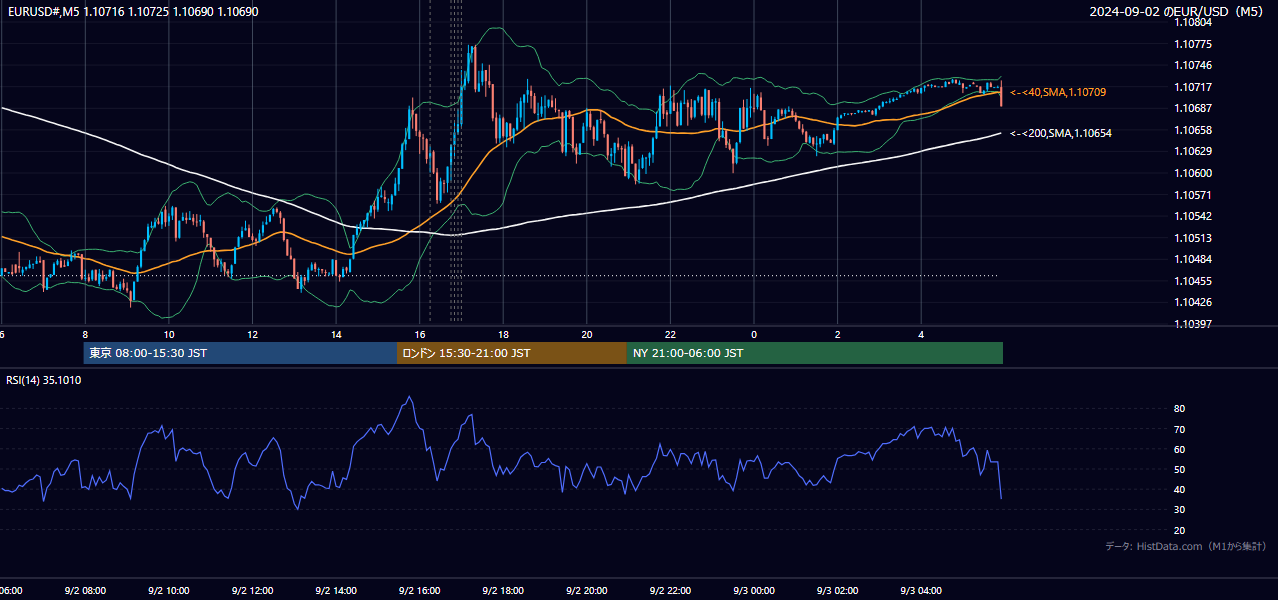Select the Tokyo 08:00-15:30 JST session bar
Viewport: 1278px width, 600px height.
pyautogui.click(x=240, y=353)
